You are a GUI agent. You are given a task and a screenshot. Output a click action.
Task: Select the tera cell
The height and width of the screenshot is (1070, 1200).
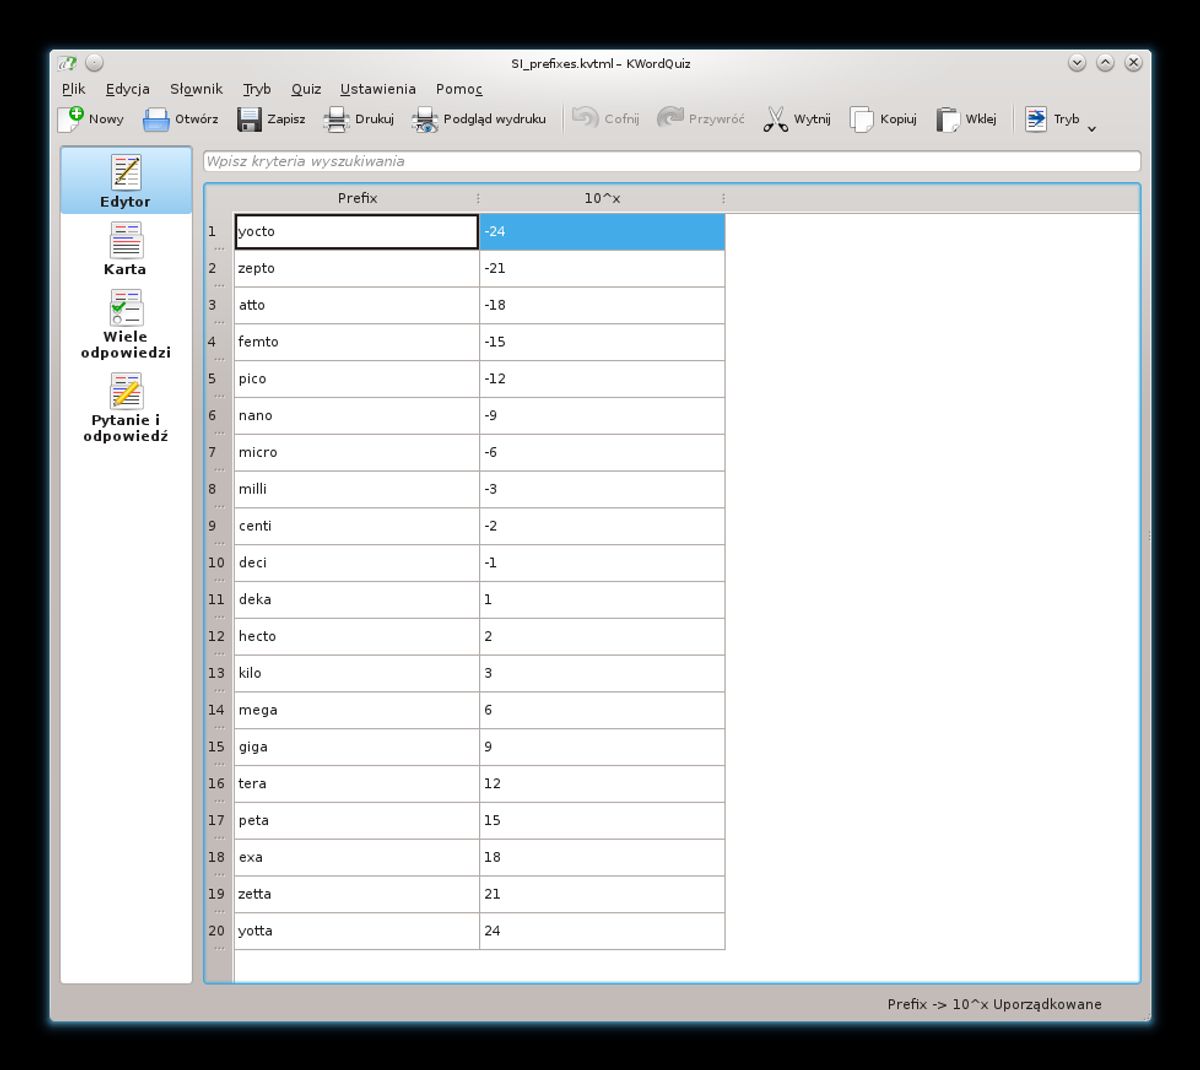click(357, 784)
